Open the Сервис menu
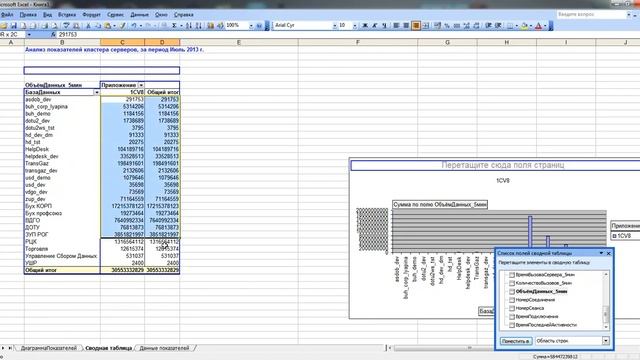The height and width of the screenshot is (360, 640). point(116,15)
